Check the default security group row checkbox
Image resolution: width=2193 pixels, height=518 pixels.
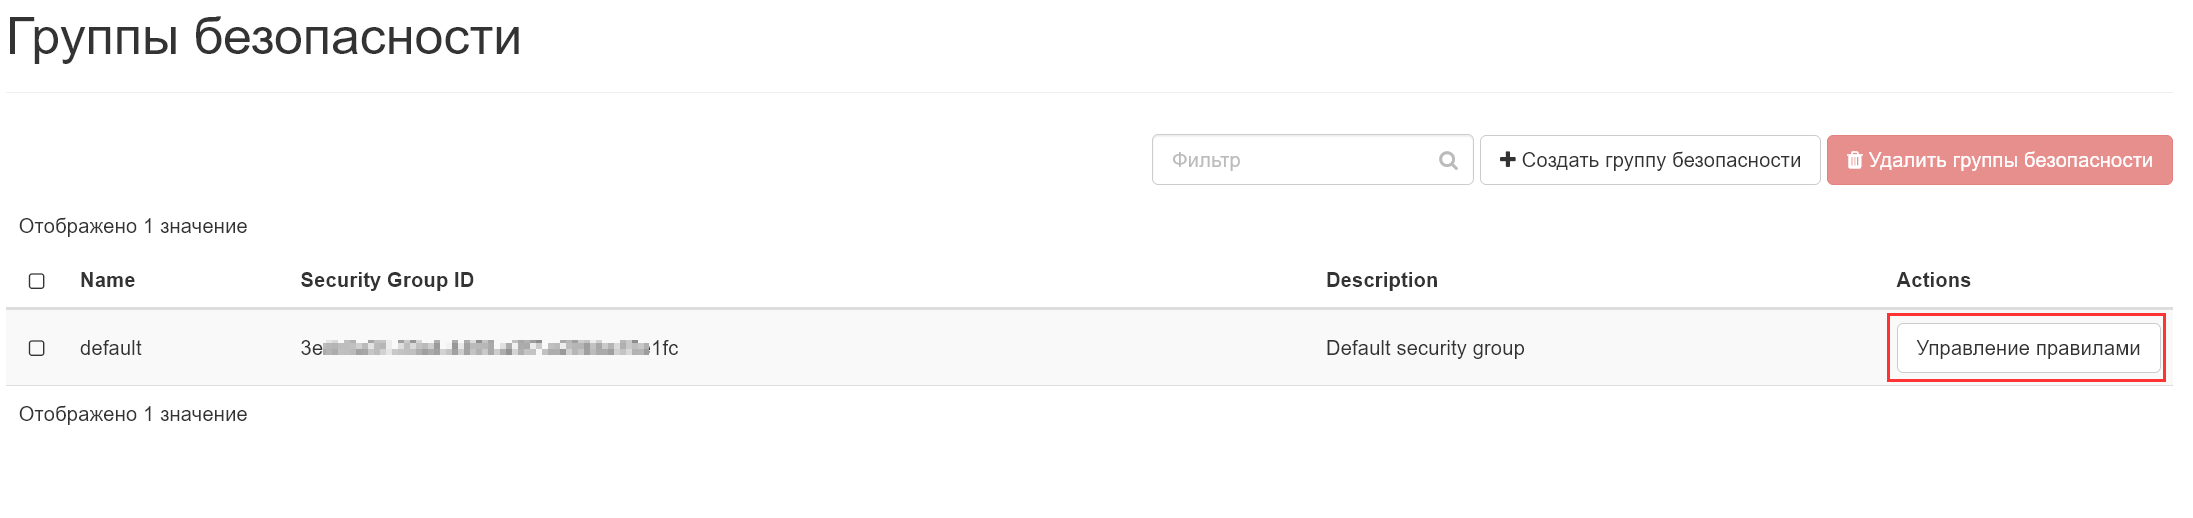[x=37, y=348]
